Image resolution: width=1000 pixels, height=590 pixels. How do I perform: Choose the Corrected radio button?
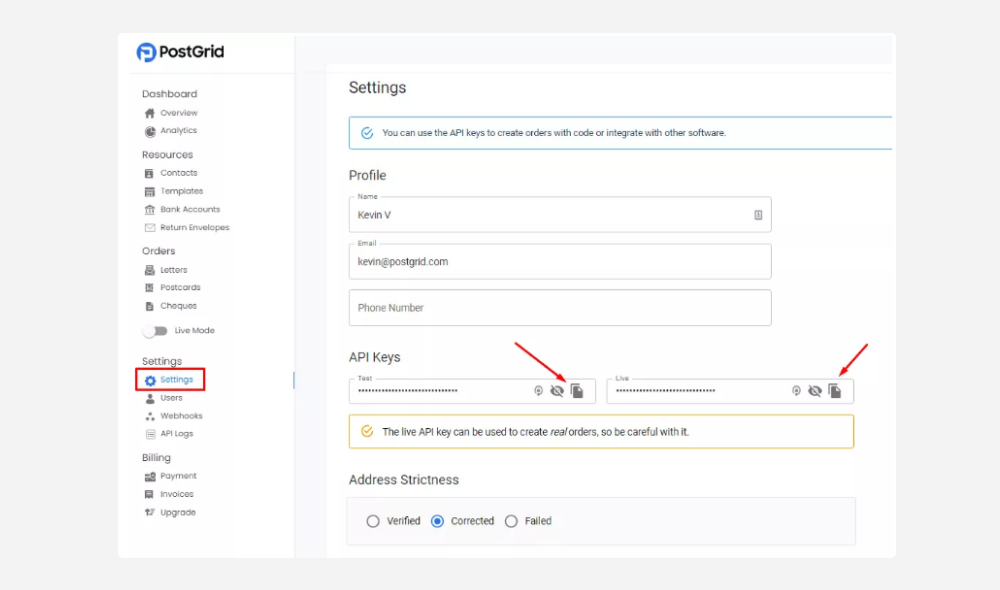pos(437,521)
